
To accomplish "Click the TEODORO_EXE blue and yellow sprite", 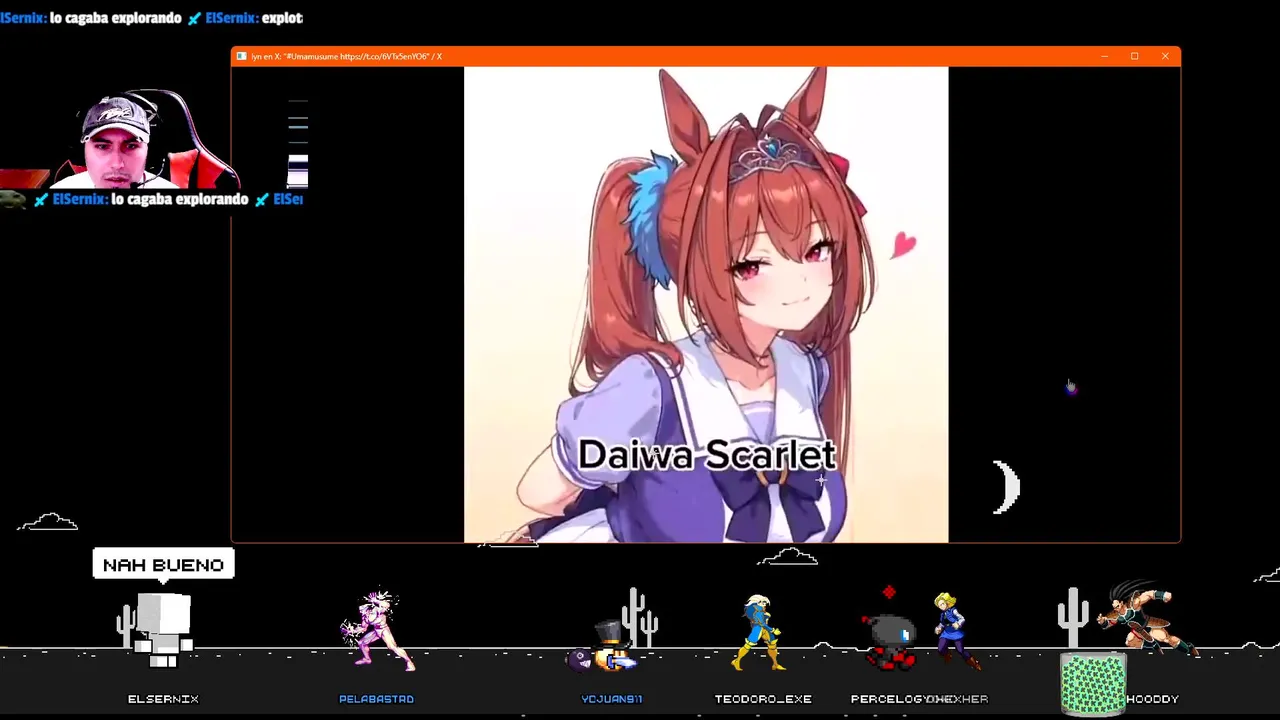I will tap(758, 632).
